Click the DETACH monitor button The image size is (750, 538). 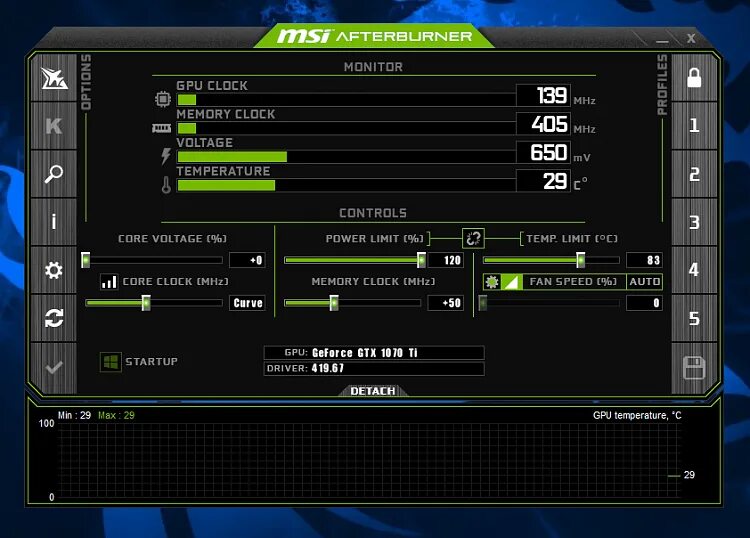point(373,391)
